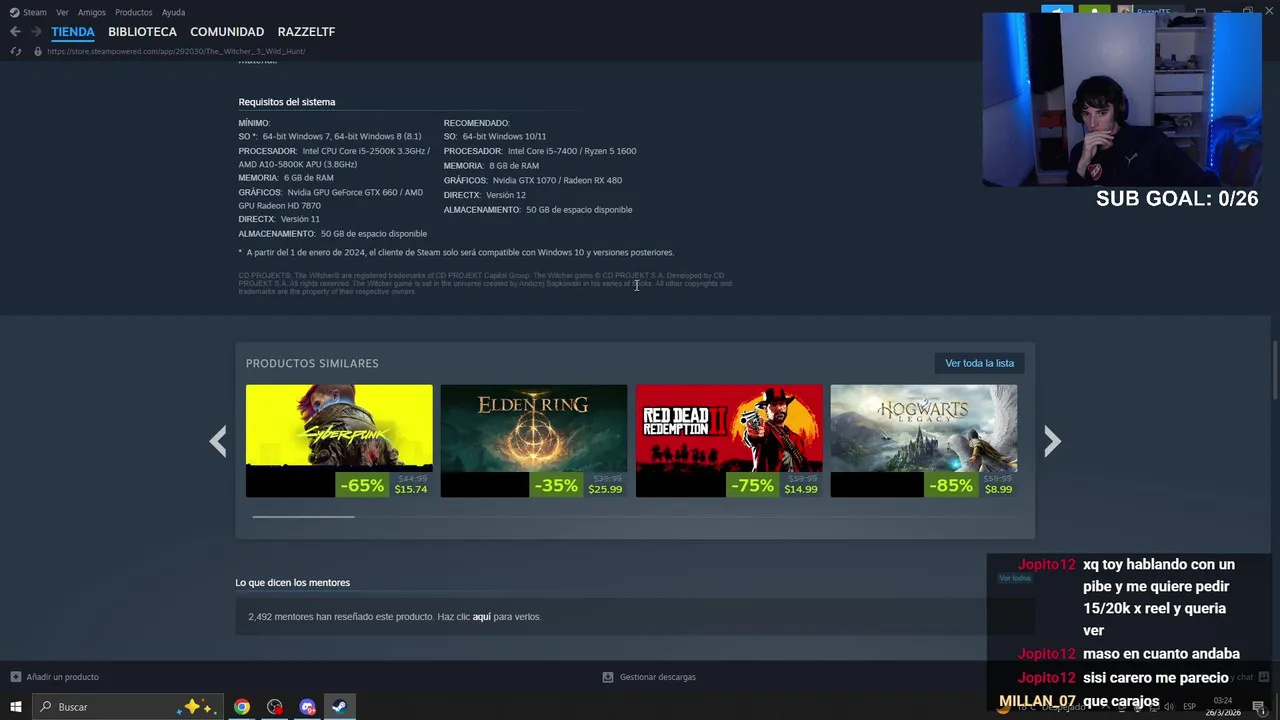
Task: Click the -65% discount on Cyberpunk
Action: pos(362,486)
